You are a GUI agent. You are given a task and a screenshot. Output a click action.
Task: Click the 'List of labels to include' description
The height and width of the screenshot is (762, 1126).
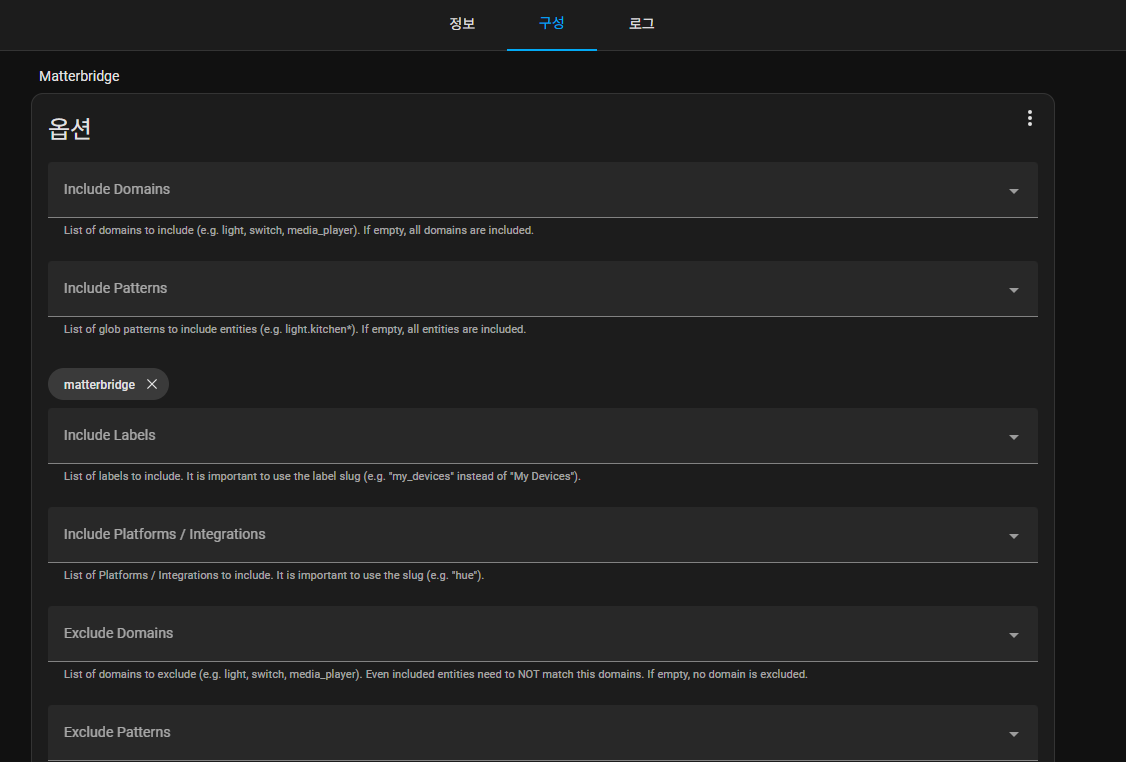tap(322, 477)
